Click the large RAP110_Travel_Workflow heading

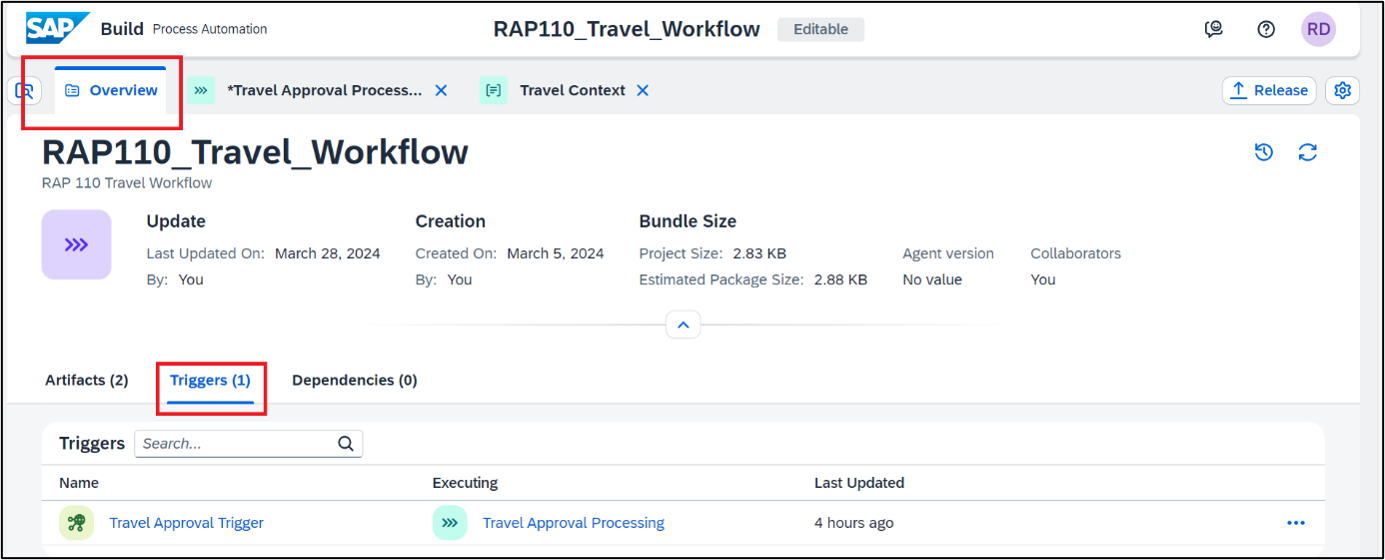coord(255,152)
